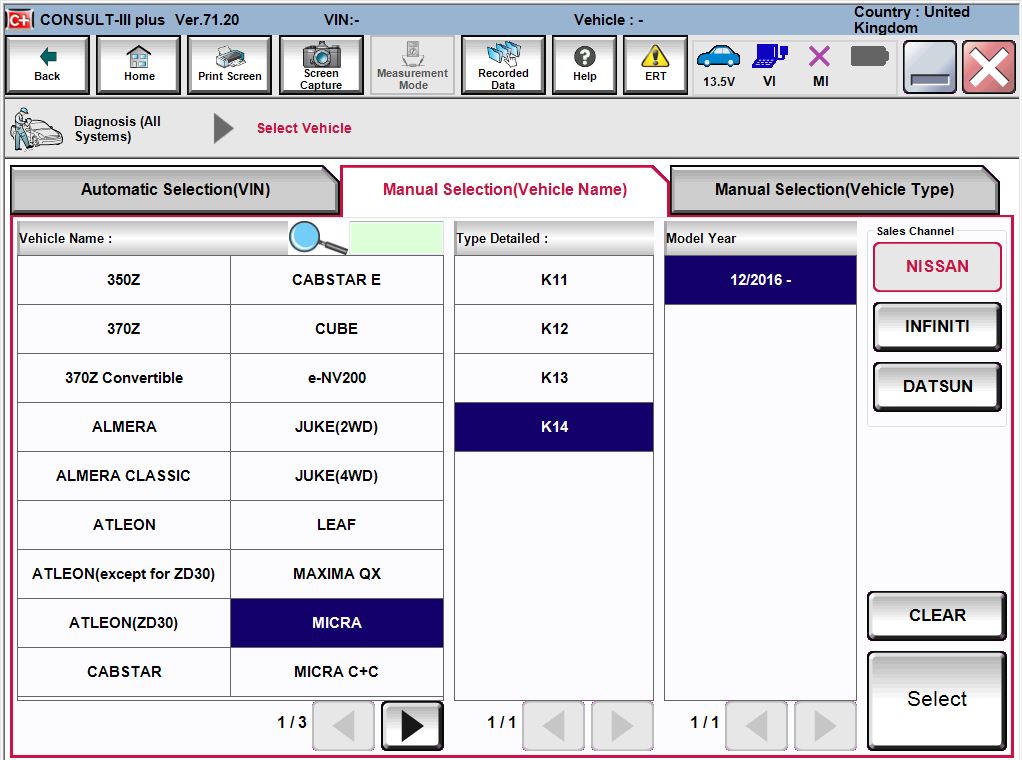Select 370Z vehicle

(124, 329)
